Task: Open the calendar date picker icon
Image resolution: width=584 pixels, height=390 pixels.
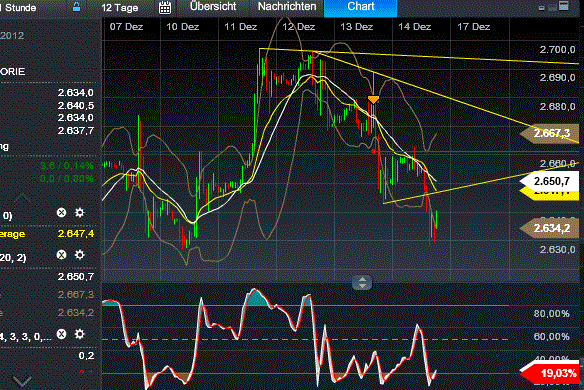Action: [165, 7]
